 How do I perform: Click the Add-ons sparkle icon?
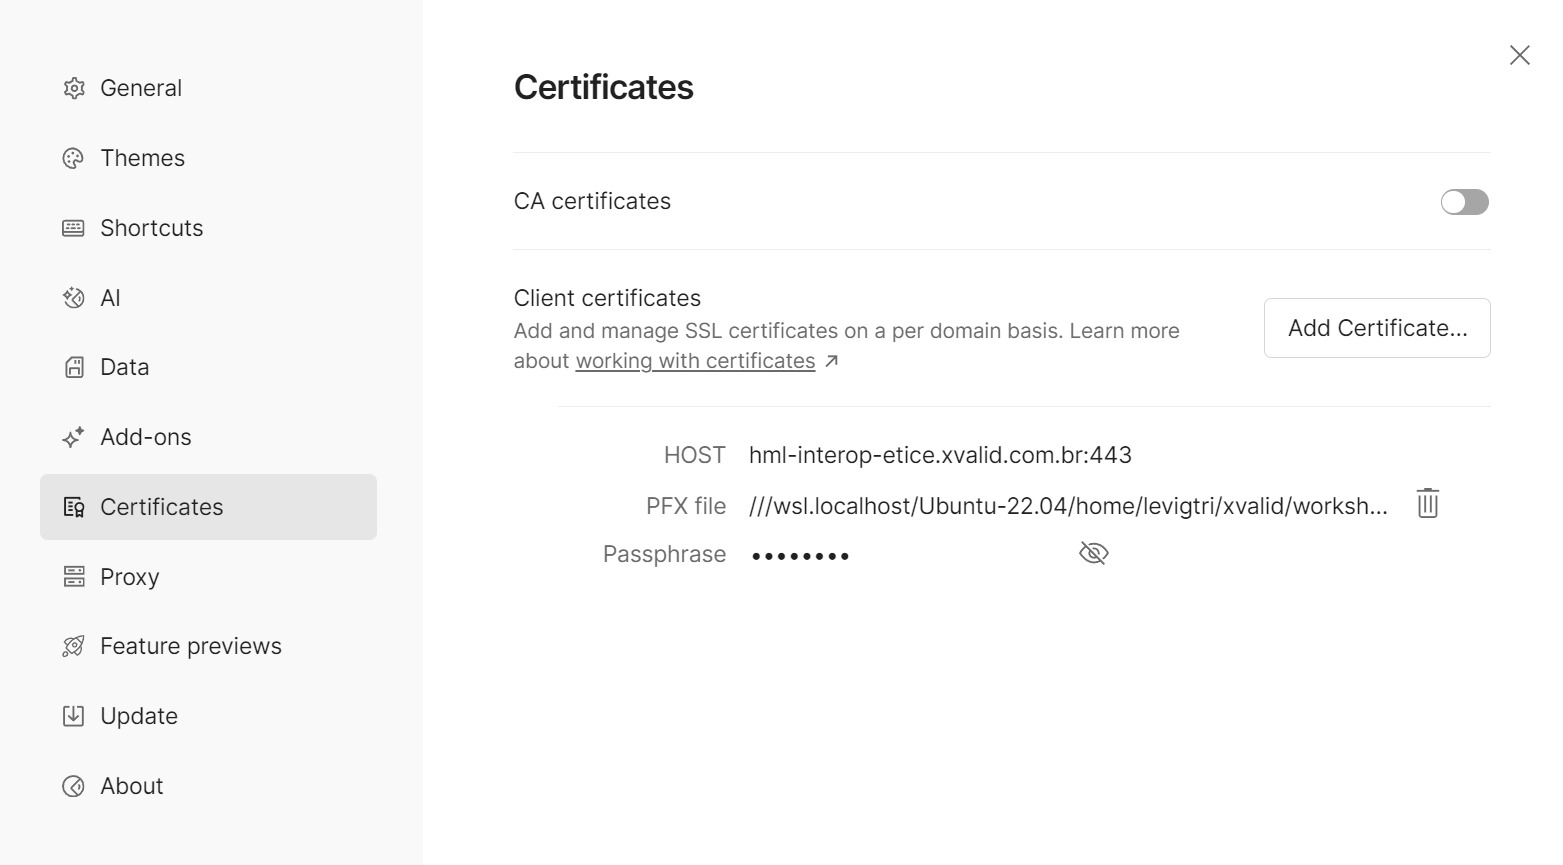(x=74, y=437)
